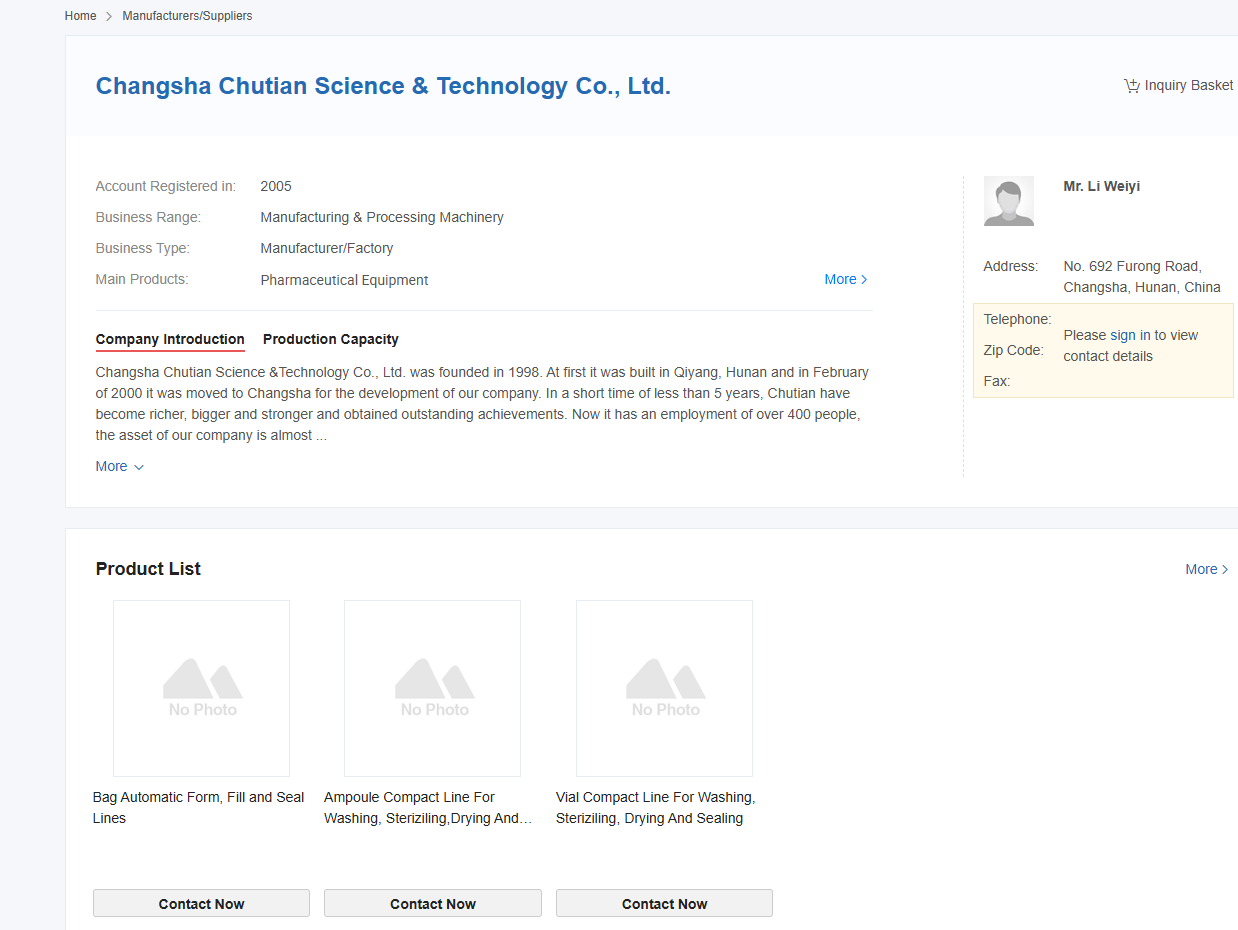Expand More next to Main Products
The height and width of the screenshot is (930, 1238).
[x=845, y=279]
